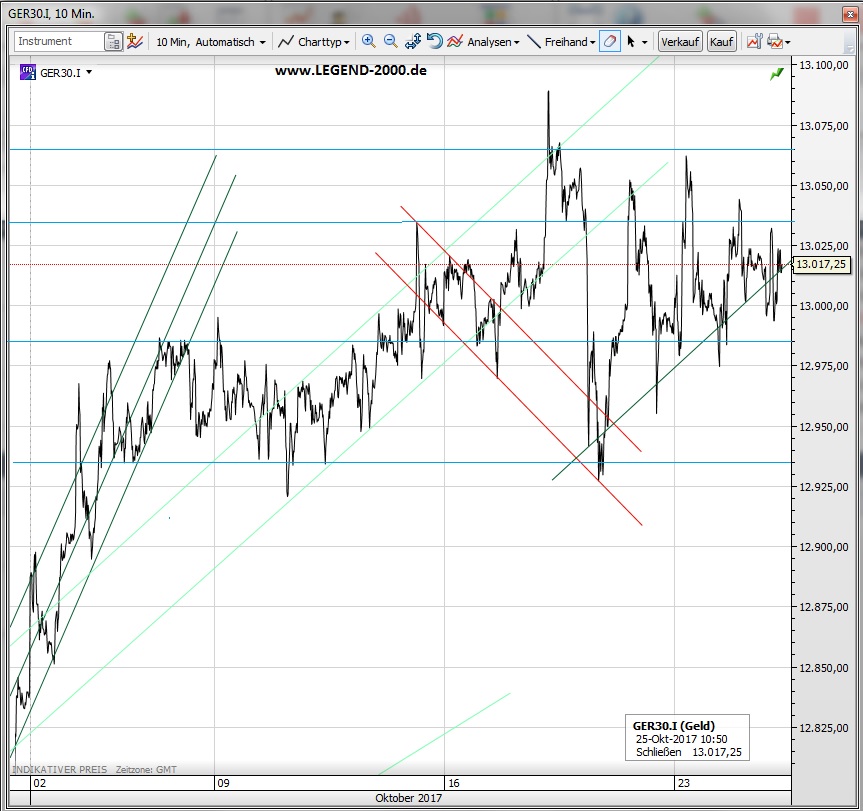Viewport: 863px width, 811px height.
Task: Open the instrument list picker icon
Action: pos(113,42)
